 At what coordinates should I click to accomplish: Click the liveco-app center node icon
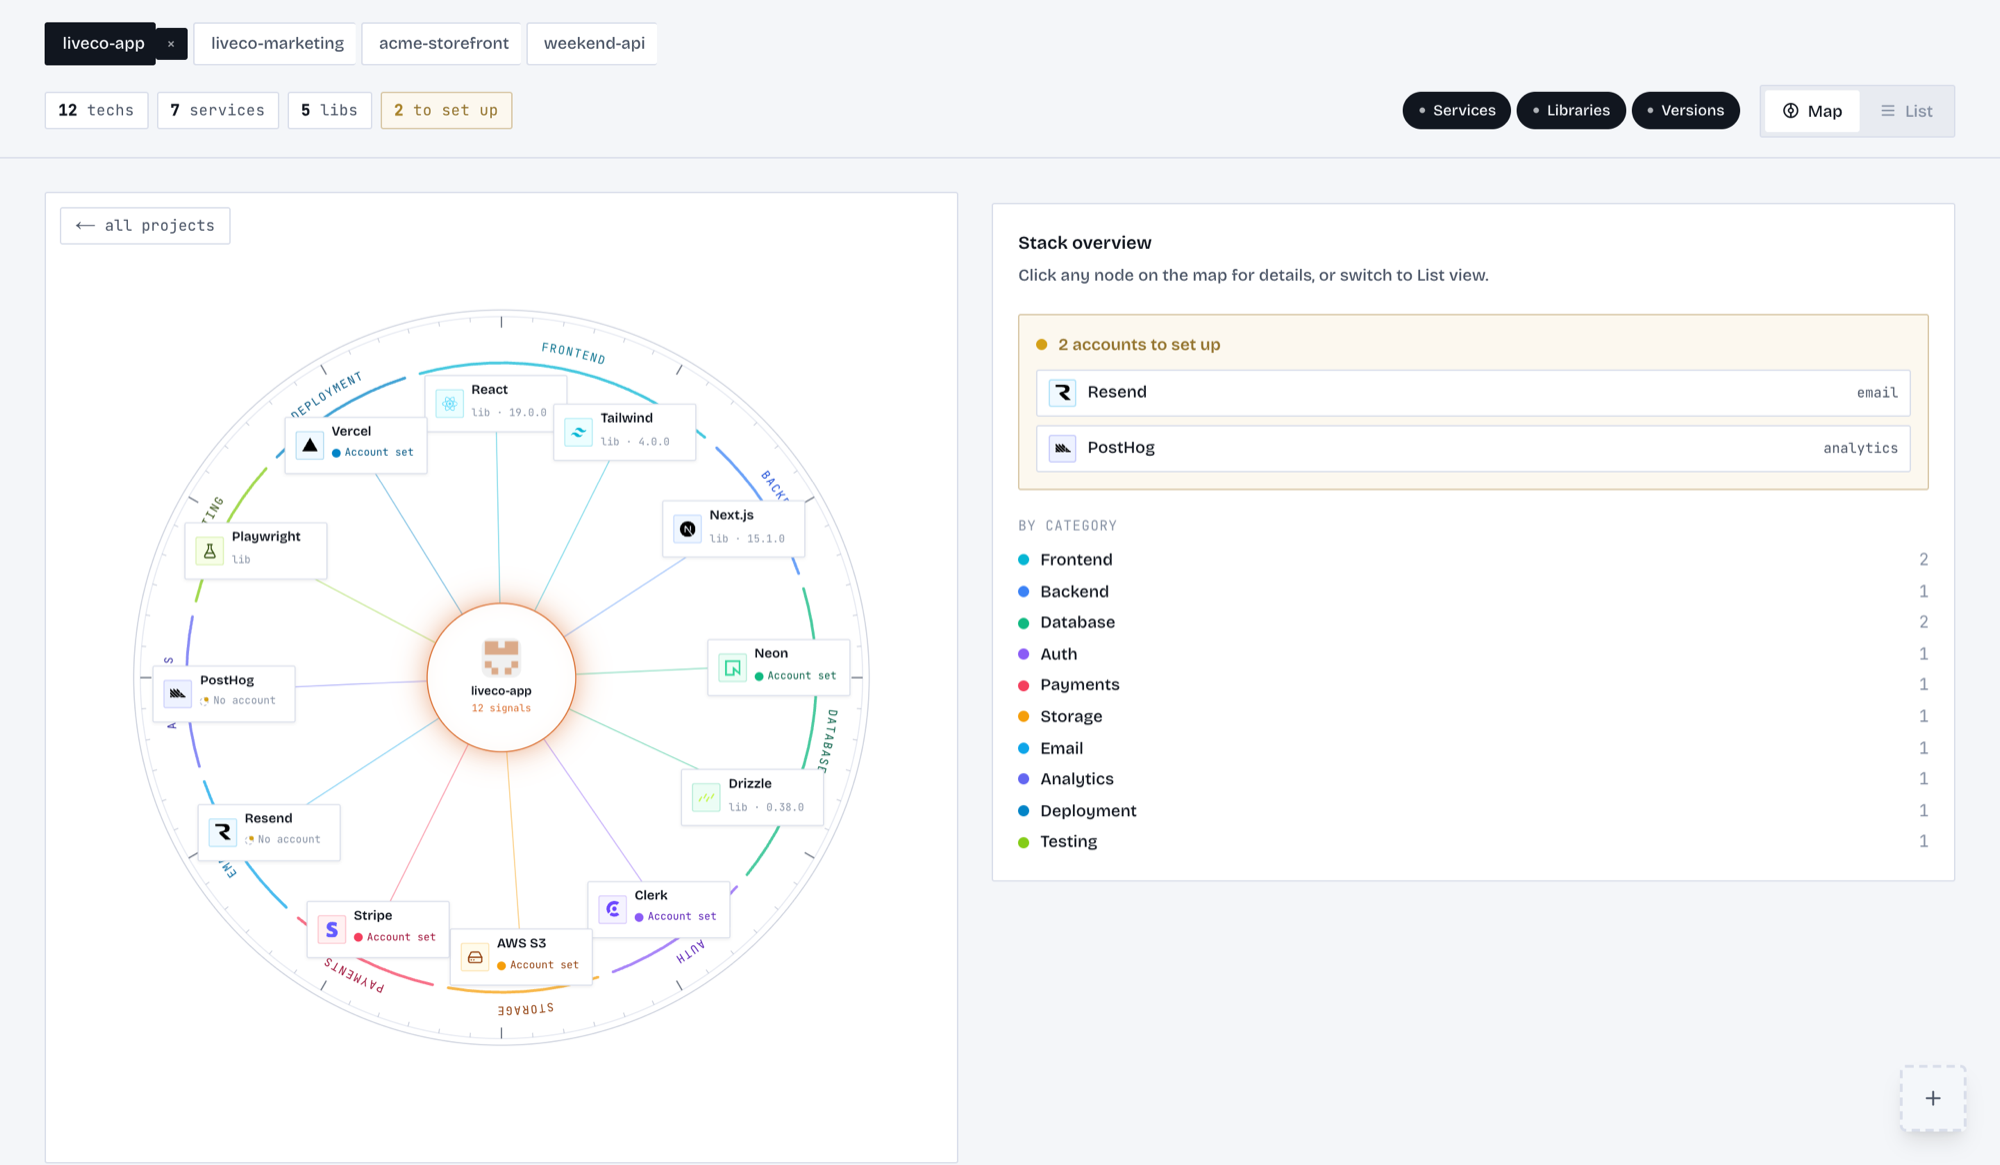pos(501,658)
